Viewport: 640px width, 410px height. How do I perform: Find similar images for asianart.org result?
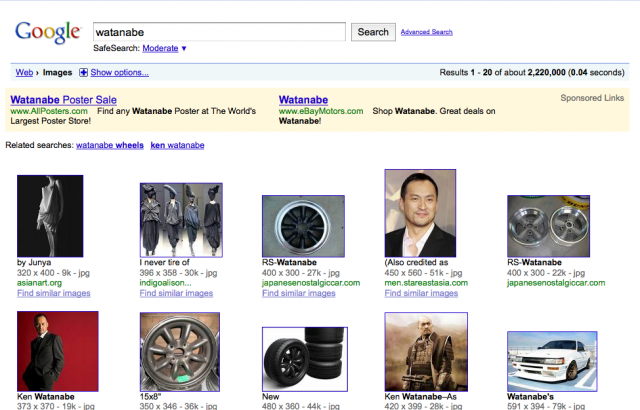[54, 293]
